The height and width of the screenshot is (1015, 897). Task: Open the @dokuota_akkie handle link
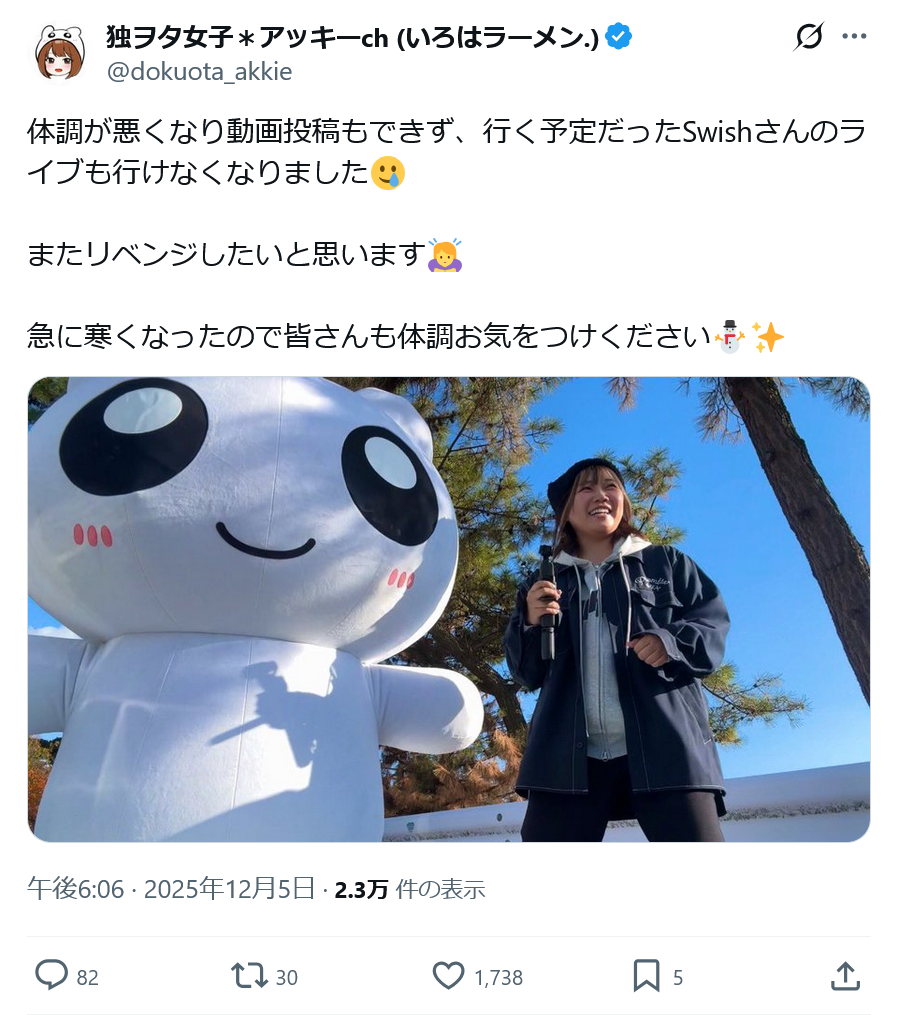coord(199,71)
